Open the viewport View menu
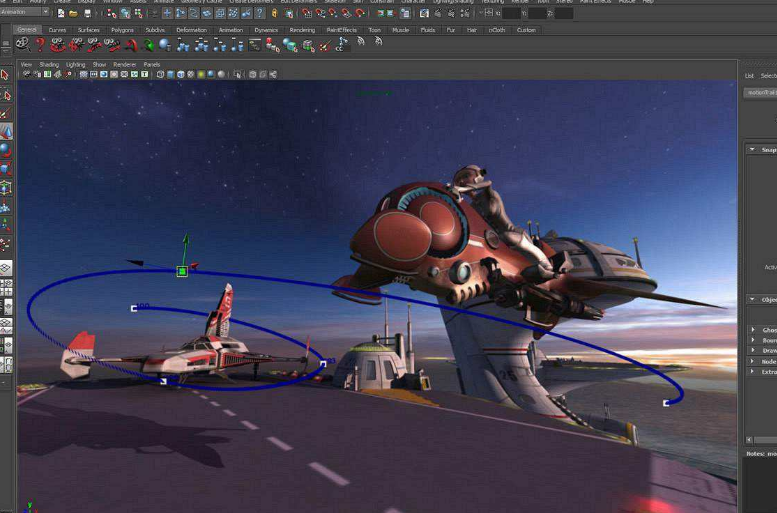Image resolution: width=777 pixels, height=513 pixels. click(26, 64)
